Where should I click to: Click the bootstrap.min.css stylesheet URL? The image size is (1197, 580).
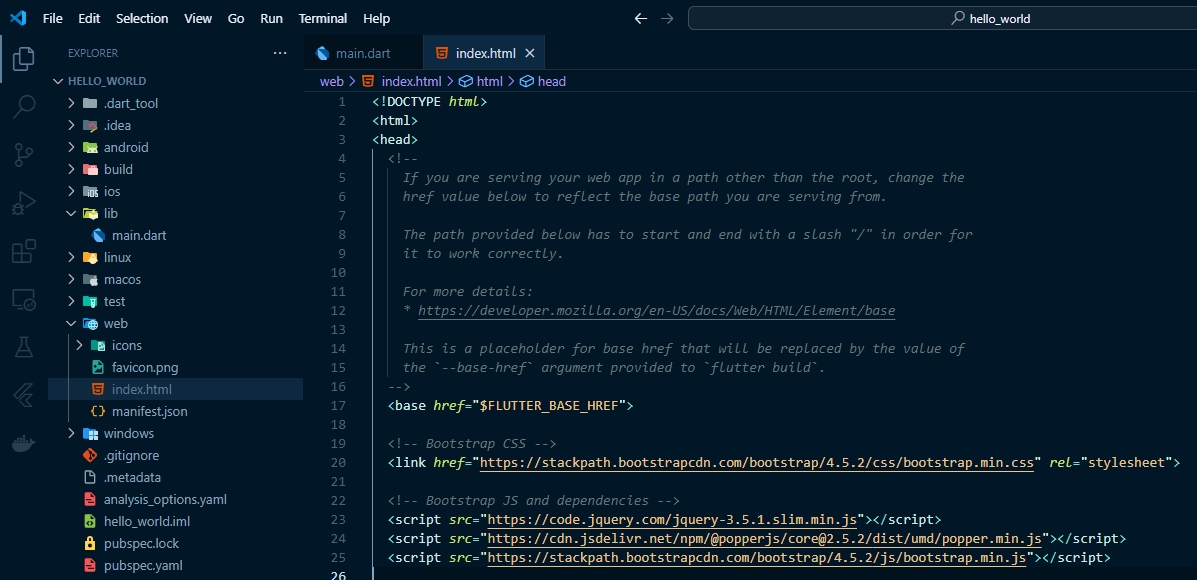757,462
